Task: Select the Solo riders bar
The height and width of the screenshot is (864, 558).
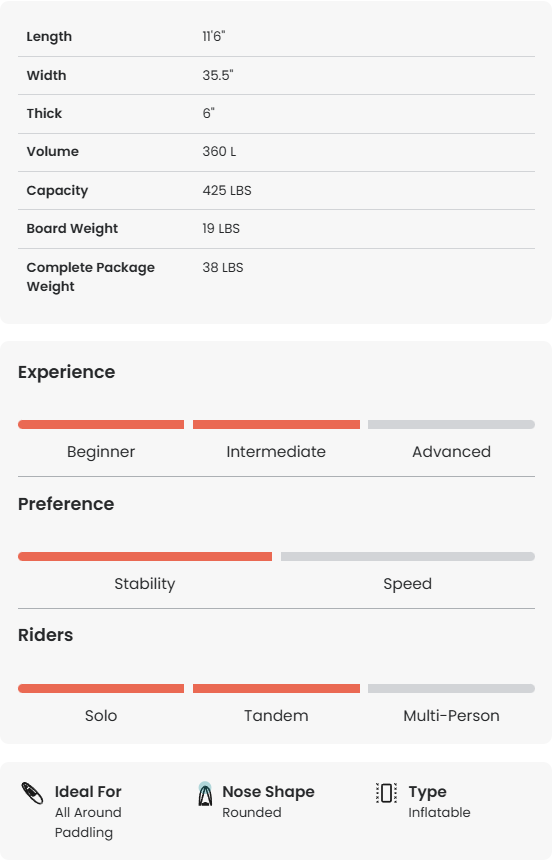Action: click(101, 688)
